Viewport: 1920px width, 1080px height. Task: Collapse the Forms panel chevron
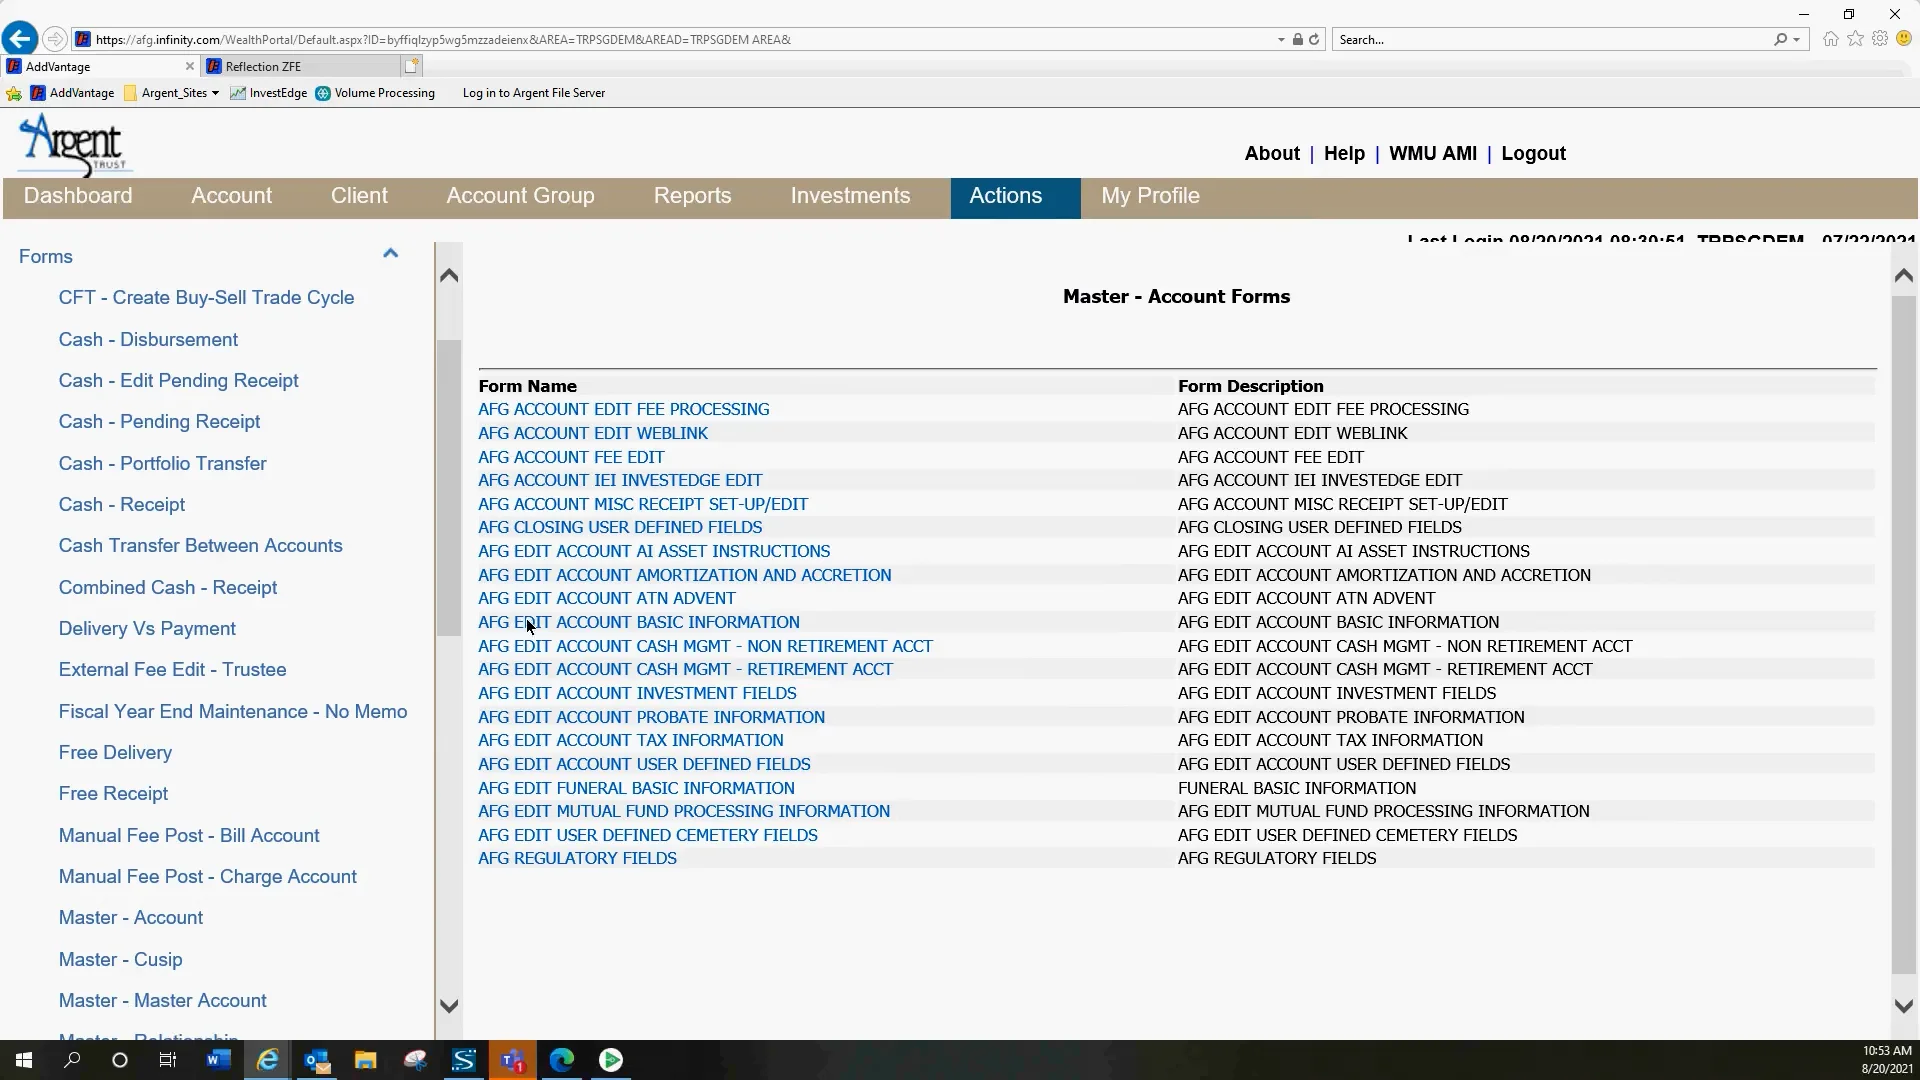[x=390, y=252]
